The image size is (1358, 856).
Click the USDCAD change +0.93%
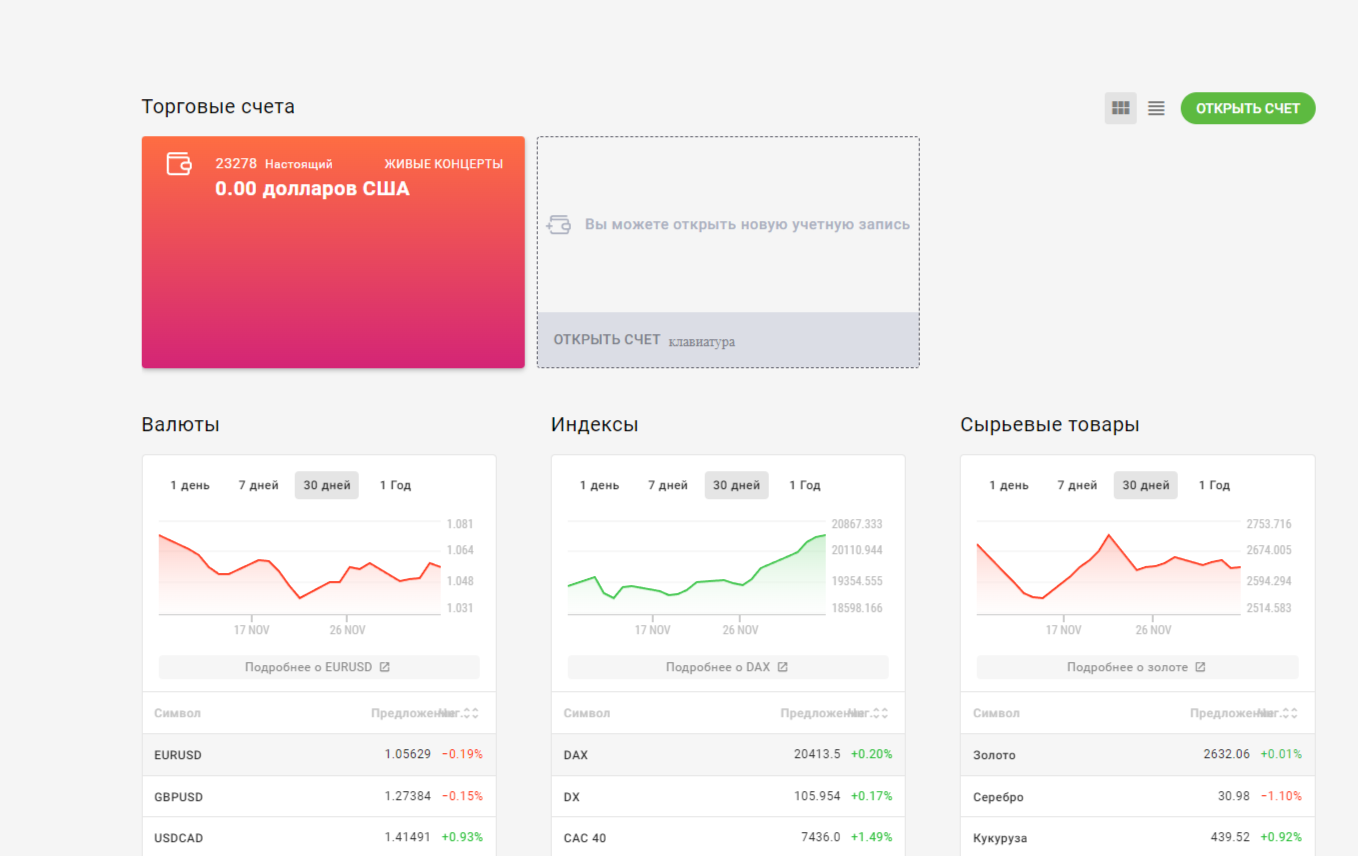[462, 838]
